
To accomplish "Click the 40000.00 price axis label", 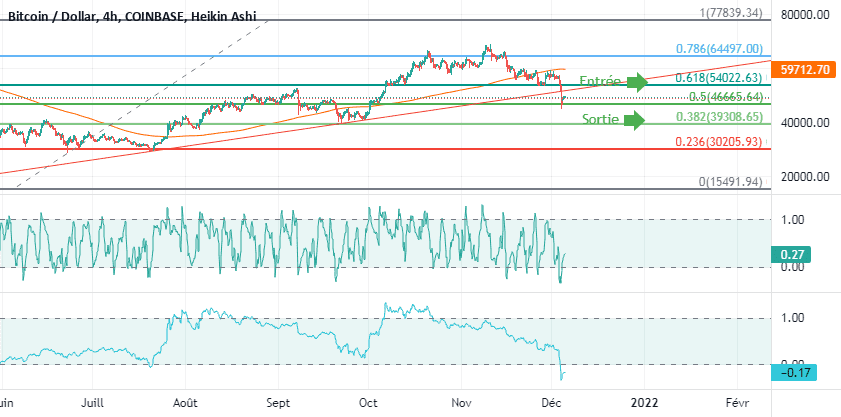I will 806,123.
